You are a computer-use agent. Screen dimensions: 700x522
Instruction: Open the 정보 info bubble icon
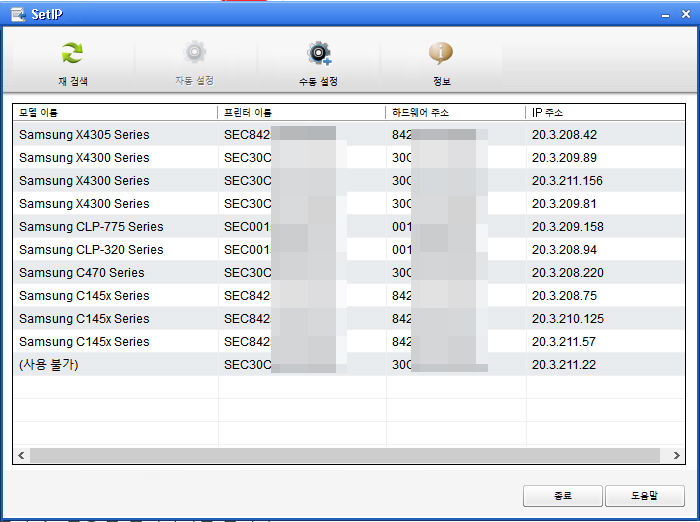point(441,53)
